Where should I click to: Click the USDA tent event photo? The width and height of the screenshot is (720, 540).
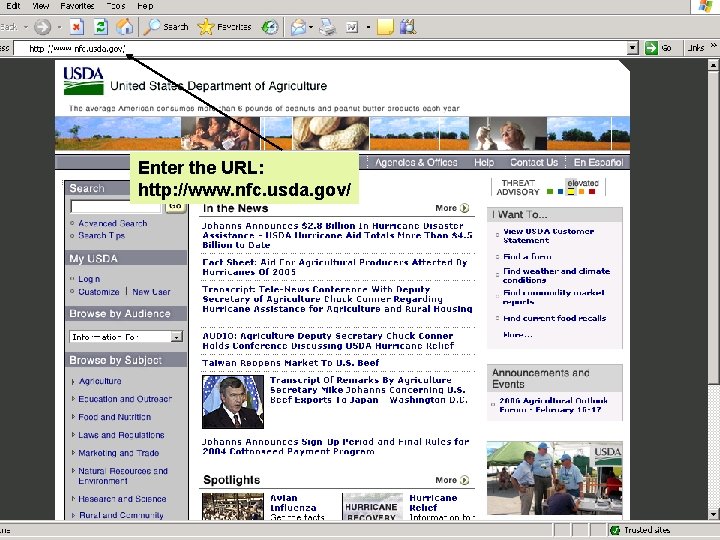pos(555,478)
